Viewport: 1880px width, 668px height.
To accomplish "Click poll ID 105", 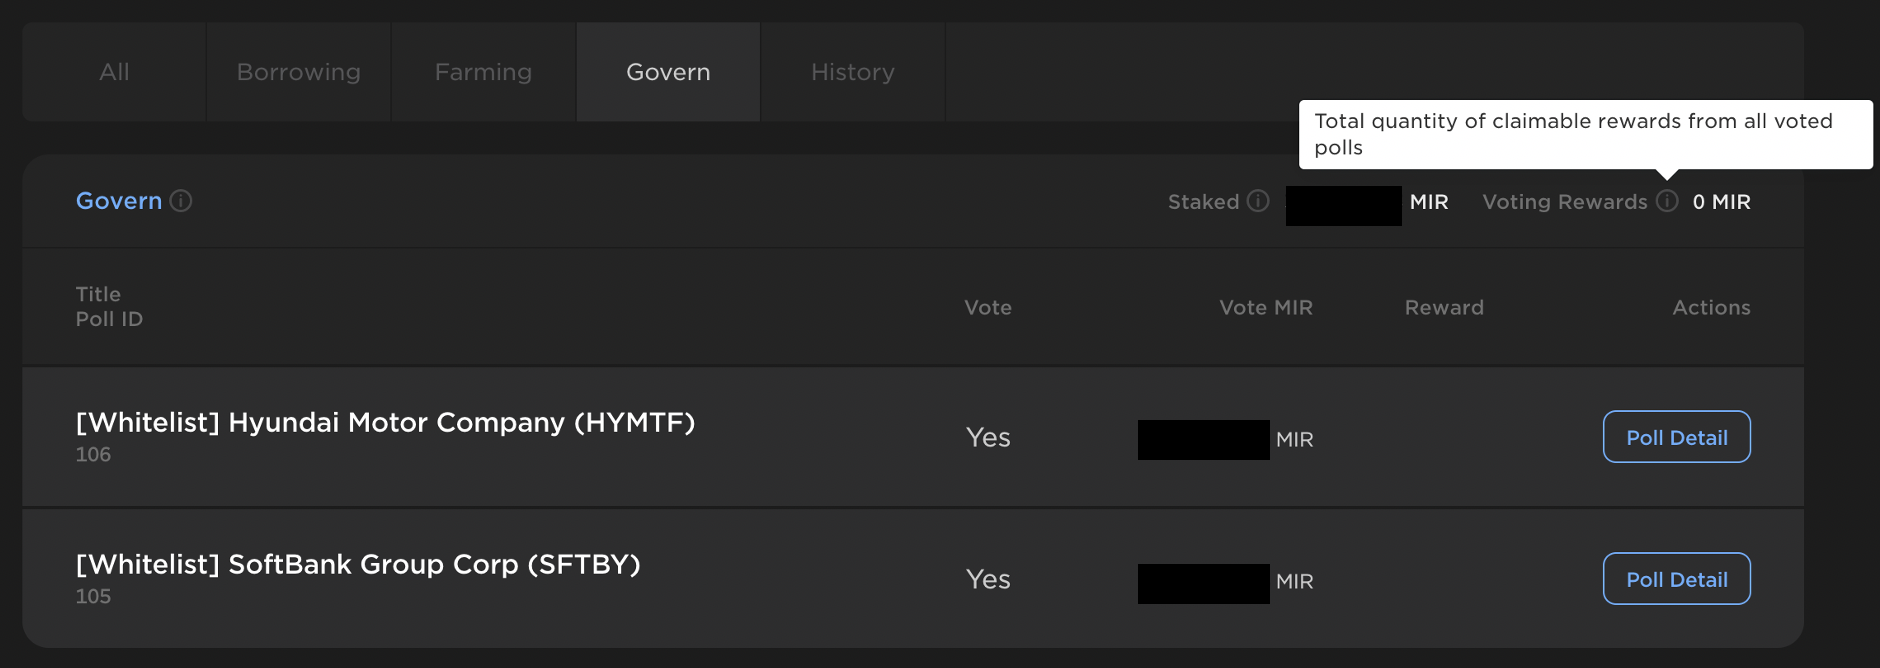I will [x=91, y=595].
